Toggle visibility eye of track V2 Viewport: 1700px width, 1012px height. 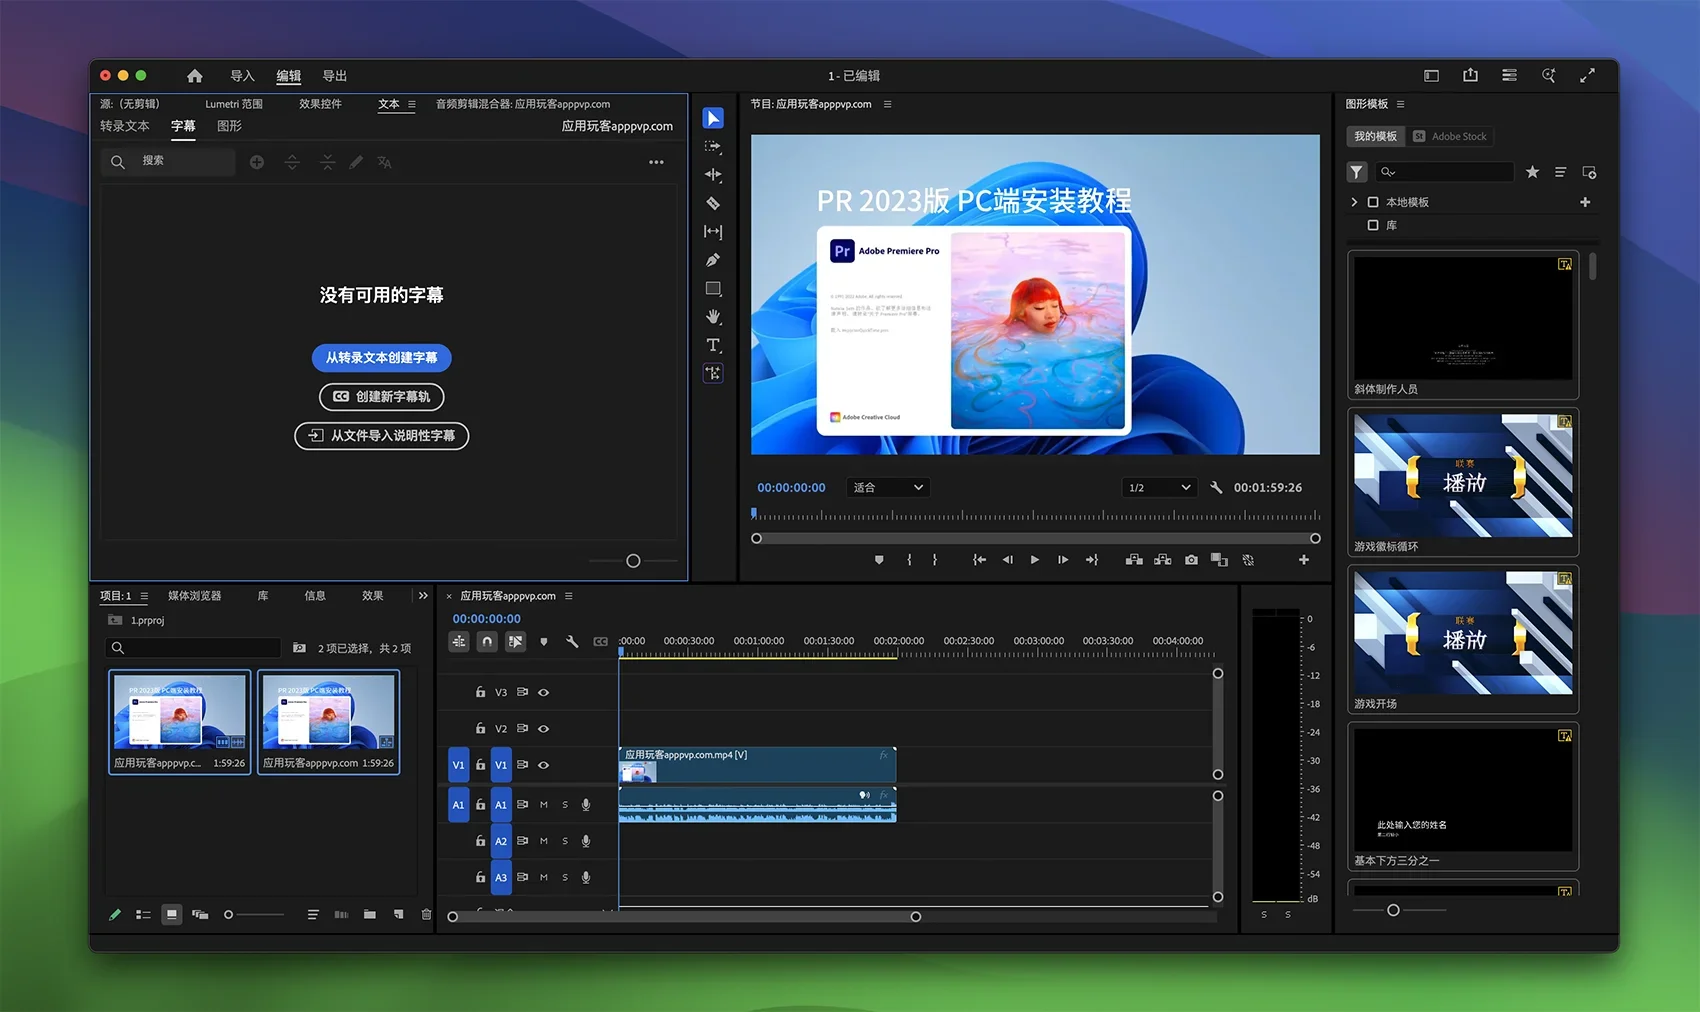pos(544,729)
